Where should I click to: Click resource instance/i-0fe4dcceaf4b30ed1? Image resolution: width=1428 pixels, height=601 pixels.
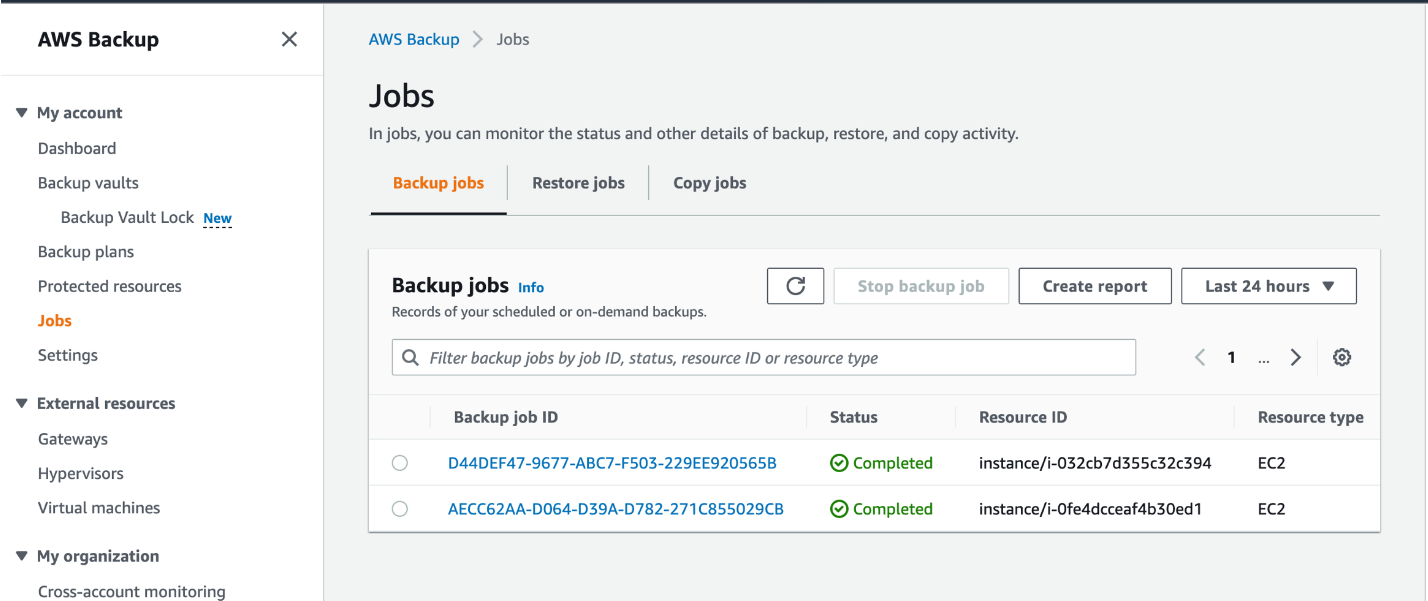click(x=1090, y=509)
